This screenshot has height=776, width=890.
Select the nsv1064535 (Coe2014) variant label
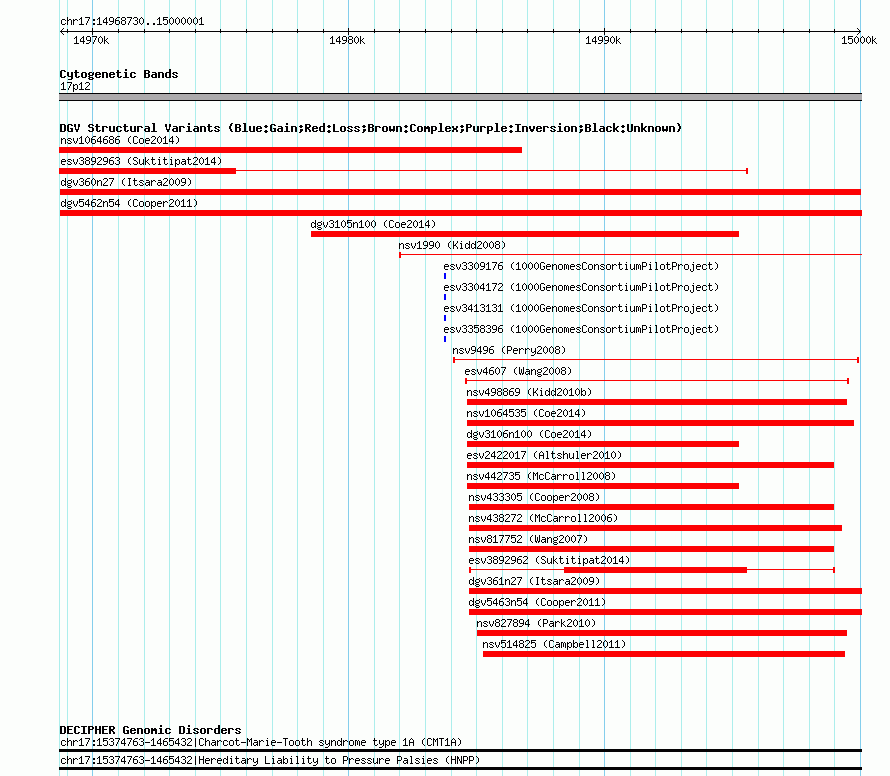(526, 413)
